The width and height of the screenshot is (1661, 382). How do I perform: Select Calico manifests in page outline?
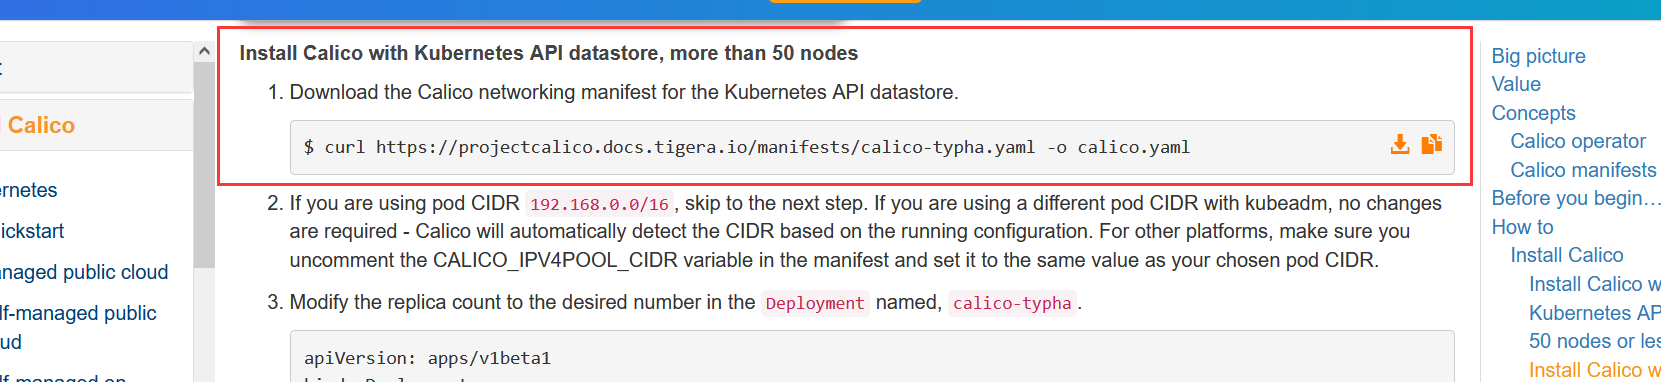click(x=1583, y=170)
